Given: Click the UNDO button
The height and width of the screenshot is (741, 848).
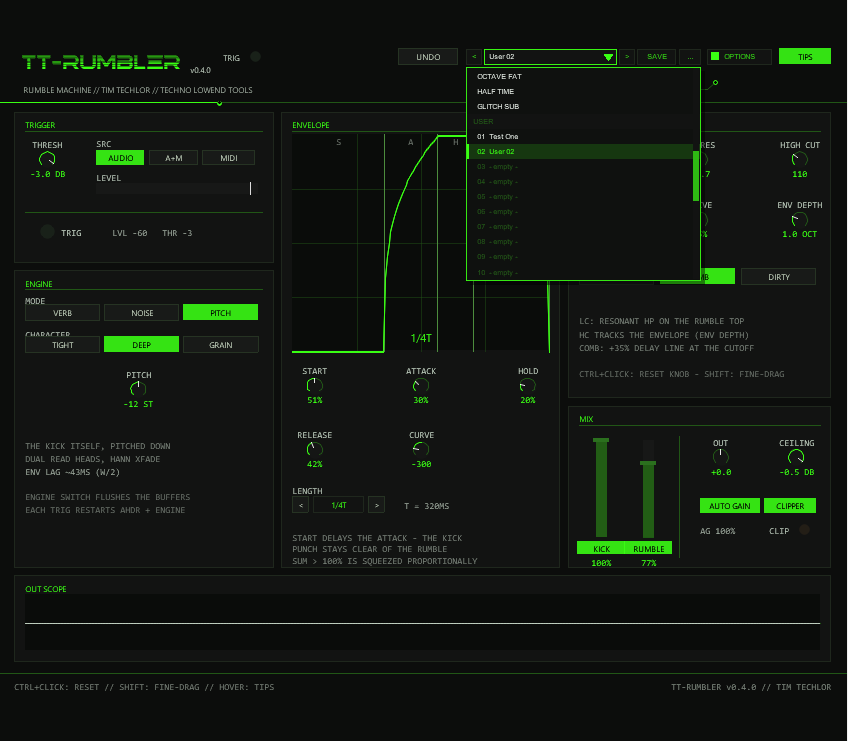Looking at the screenshot, I should tap(428, 57).
